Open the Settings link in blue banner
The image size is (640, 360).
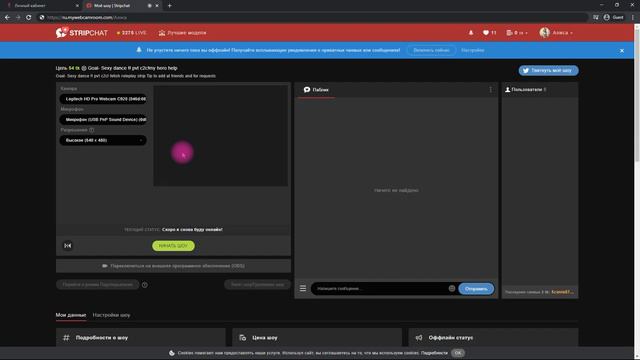473,50
